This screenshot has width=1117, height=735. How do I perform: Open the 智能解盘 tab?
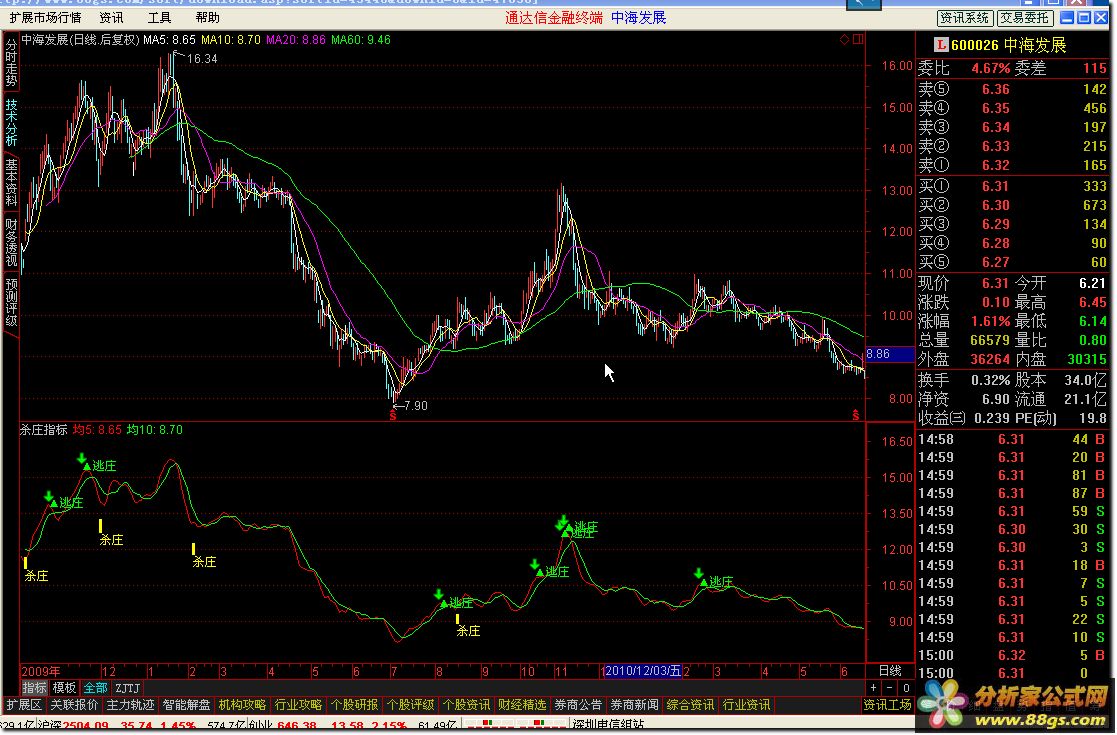tap(186, 705)
